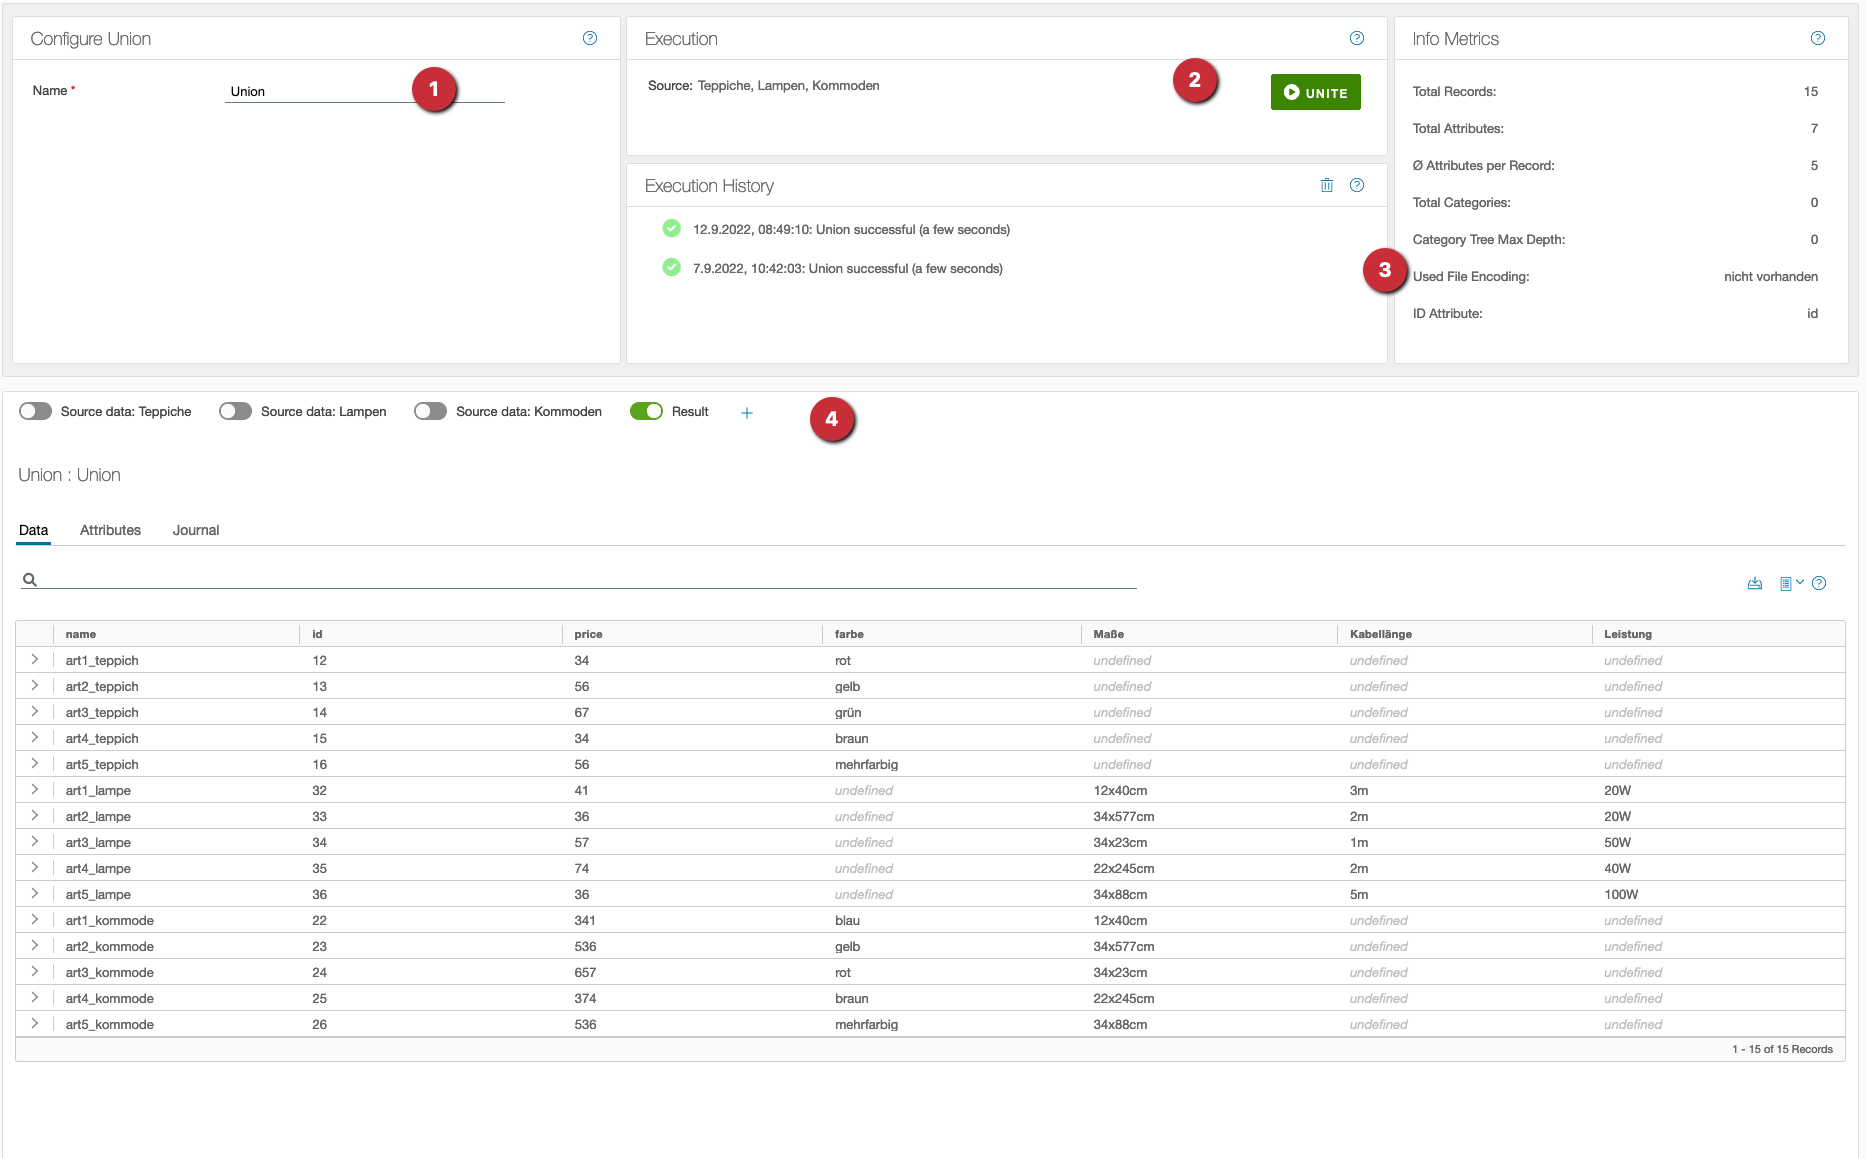Click the plus icon beside Result toggle
This screenshot has width=1866, height=1158.
tap(746, 412)
